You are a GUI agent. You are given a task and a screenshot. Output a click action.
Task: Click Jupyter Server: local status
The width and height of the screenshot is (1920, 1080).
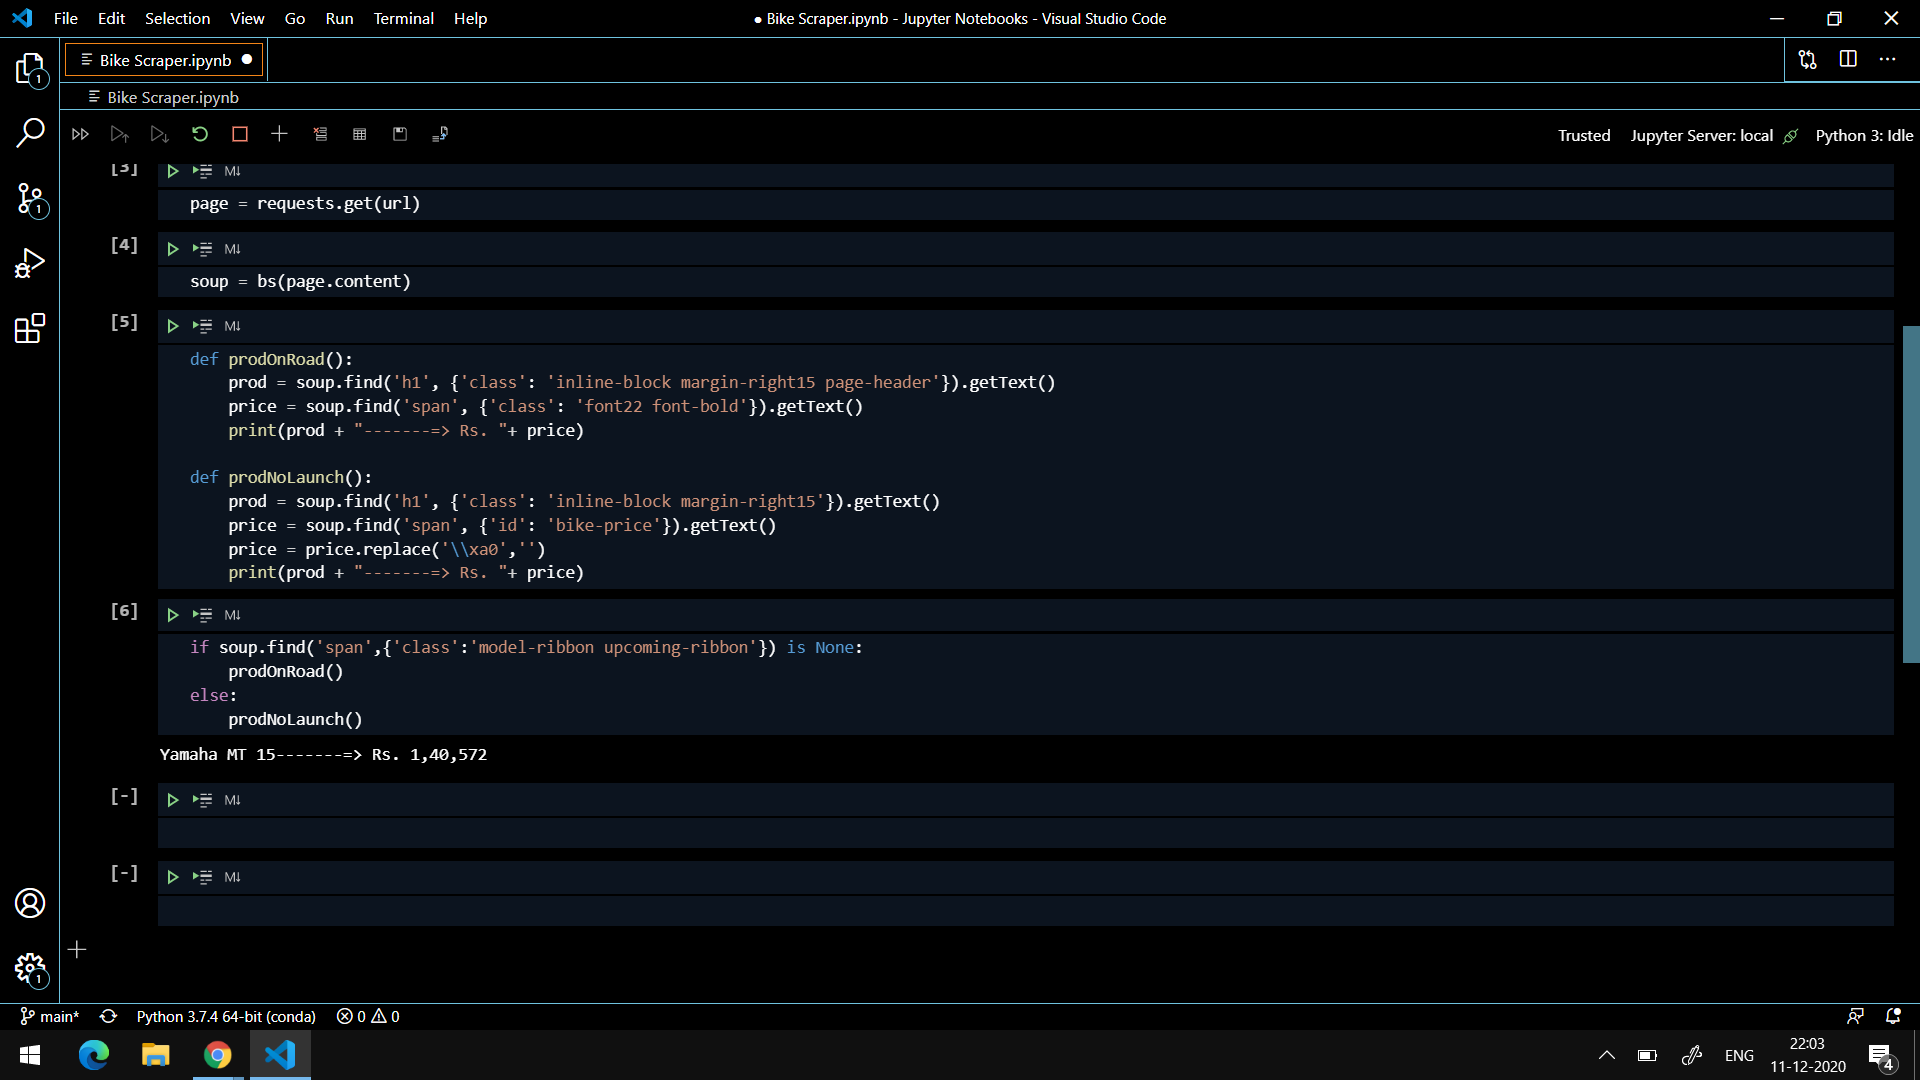point(1701,135)
